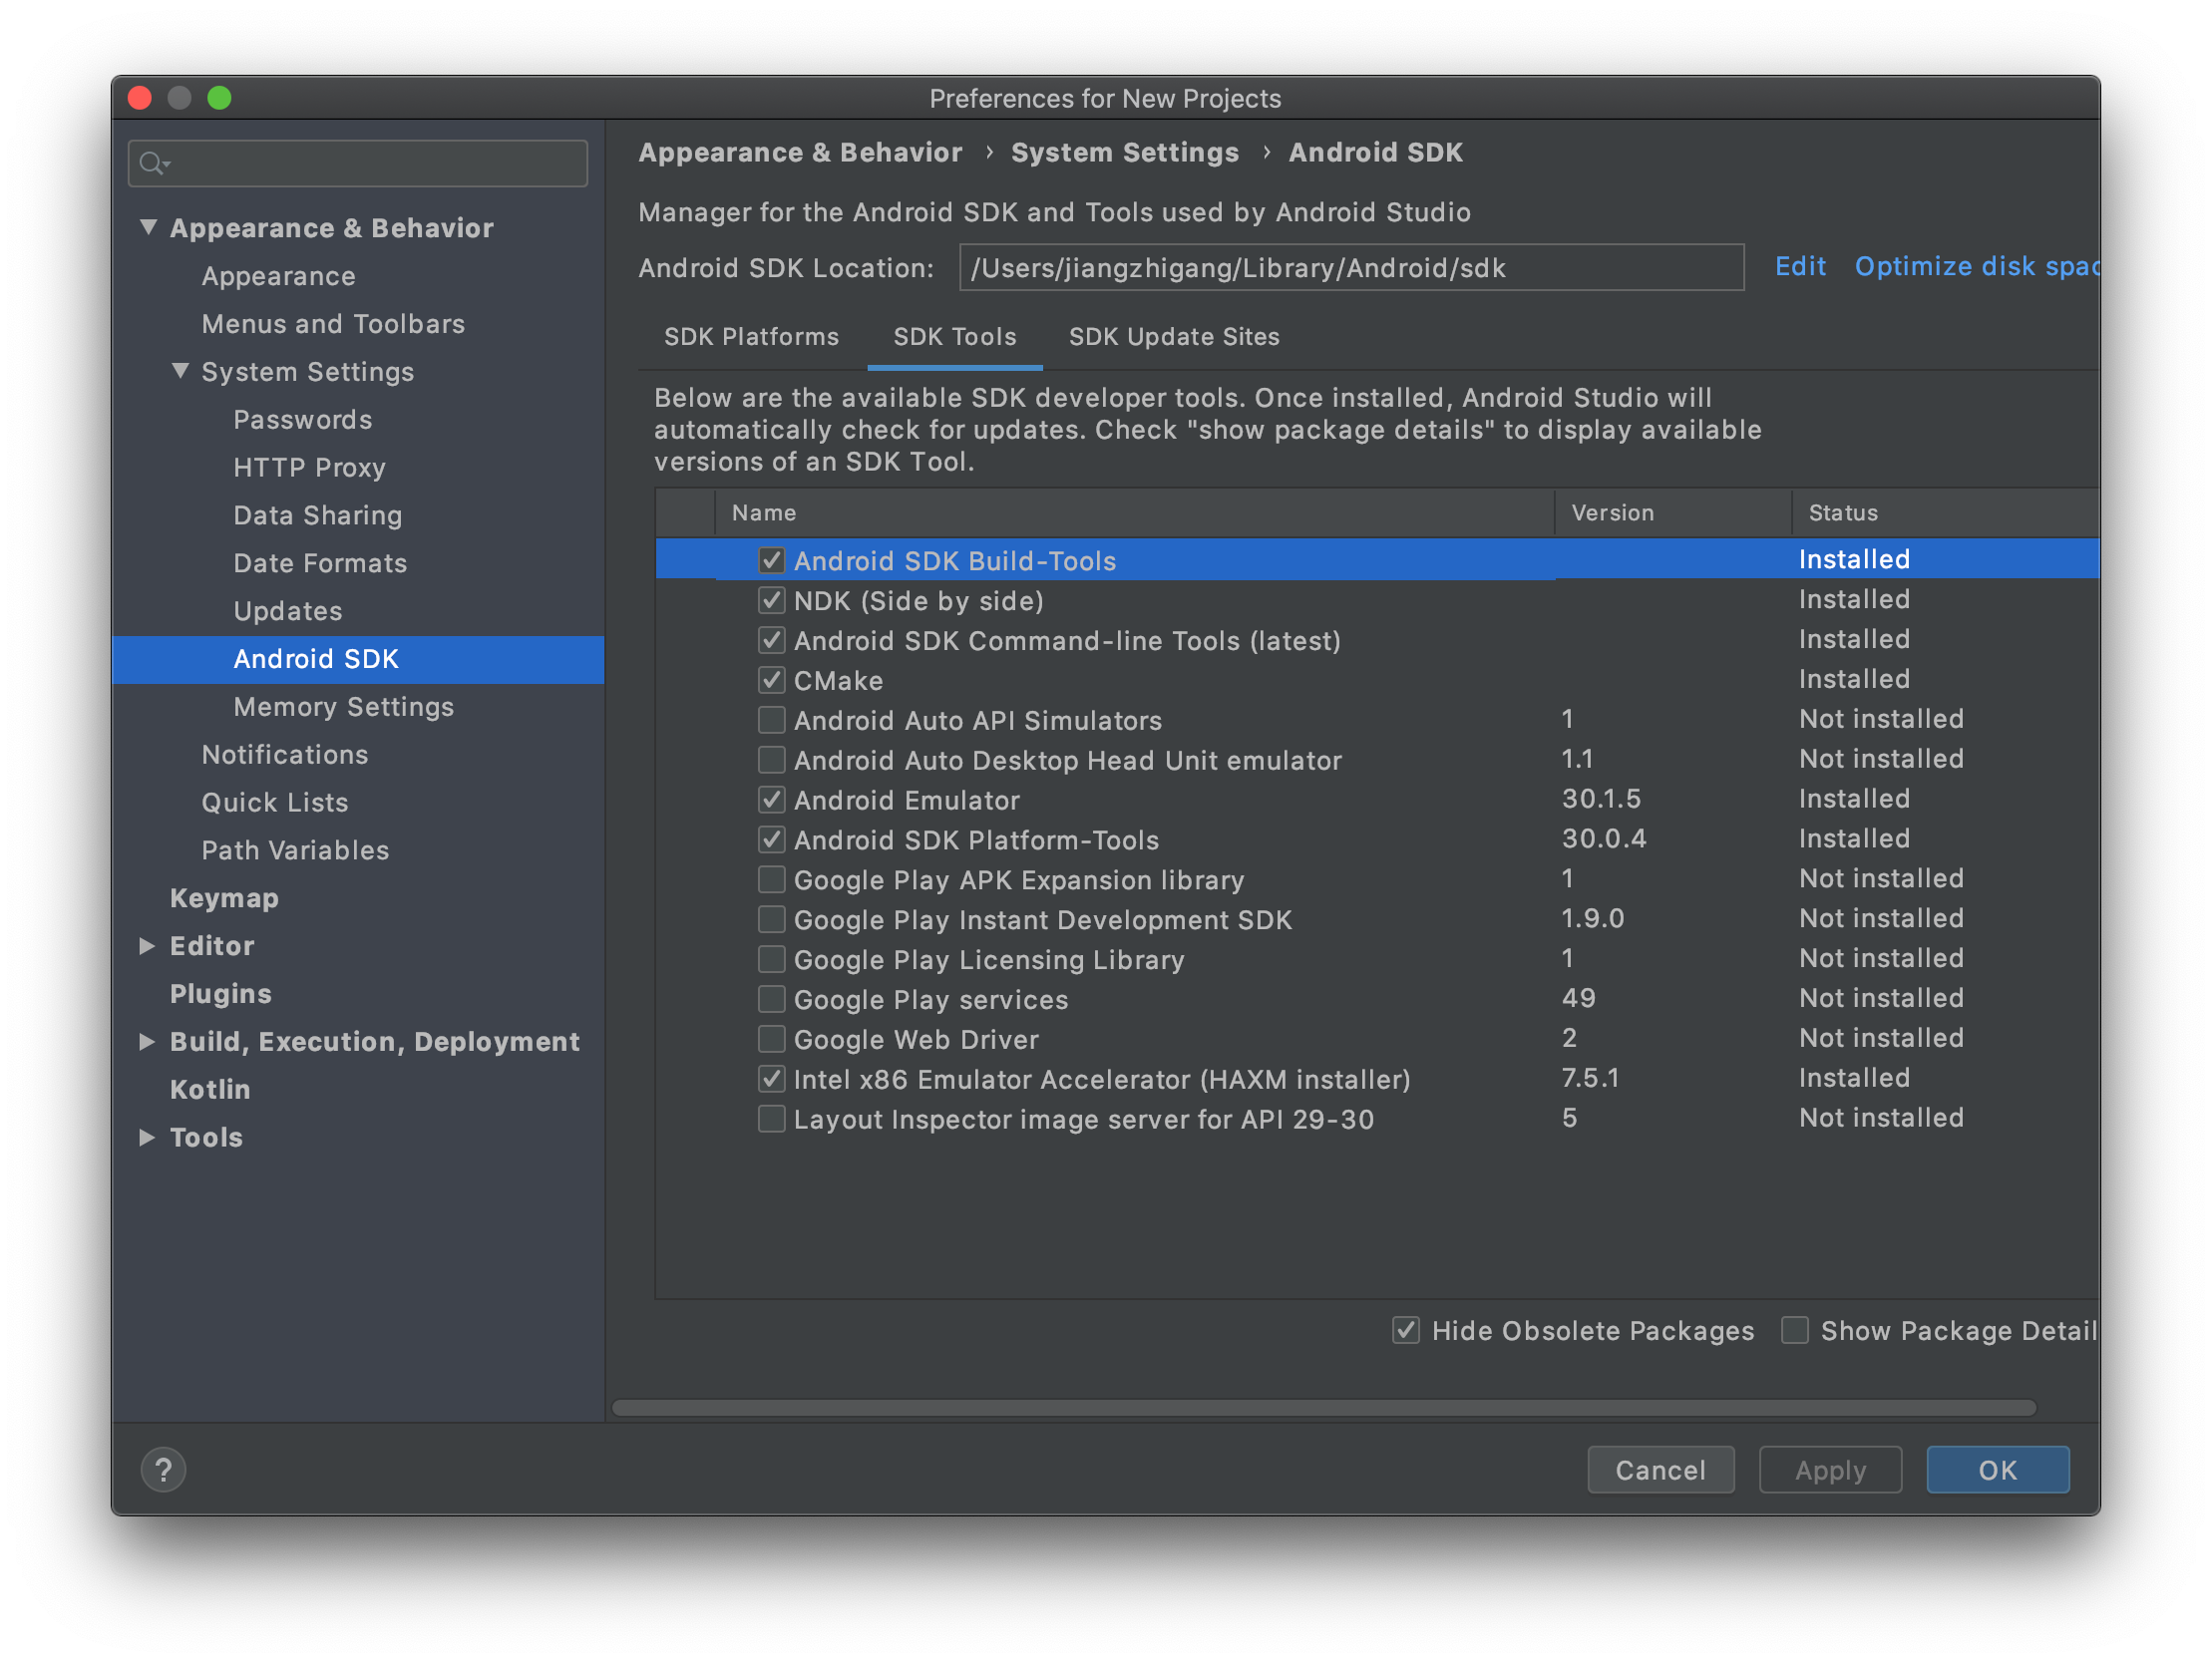Screen dimensions: 2212x1663
Task: Click the Cancel button
Action: [1660, 1469]
